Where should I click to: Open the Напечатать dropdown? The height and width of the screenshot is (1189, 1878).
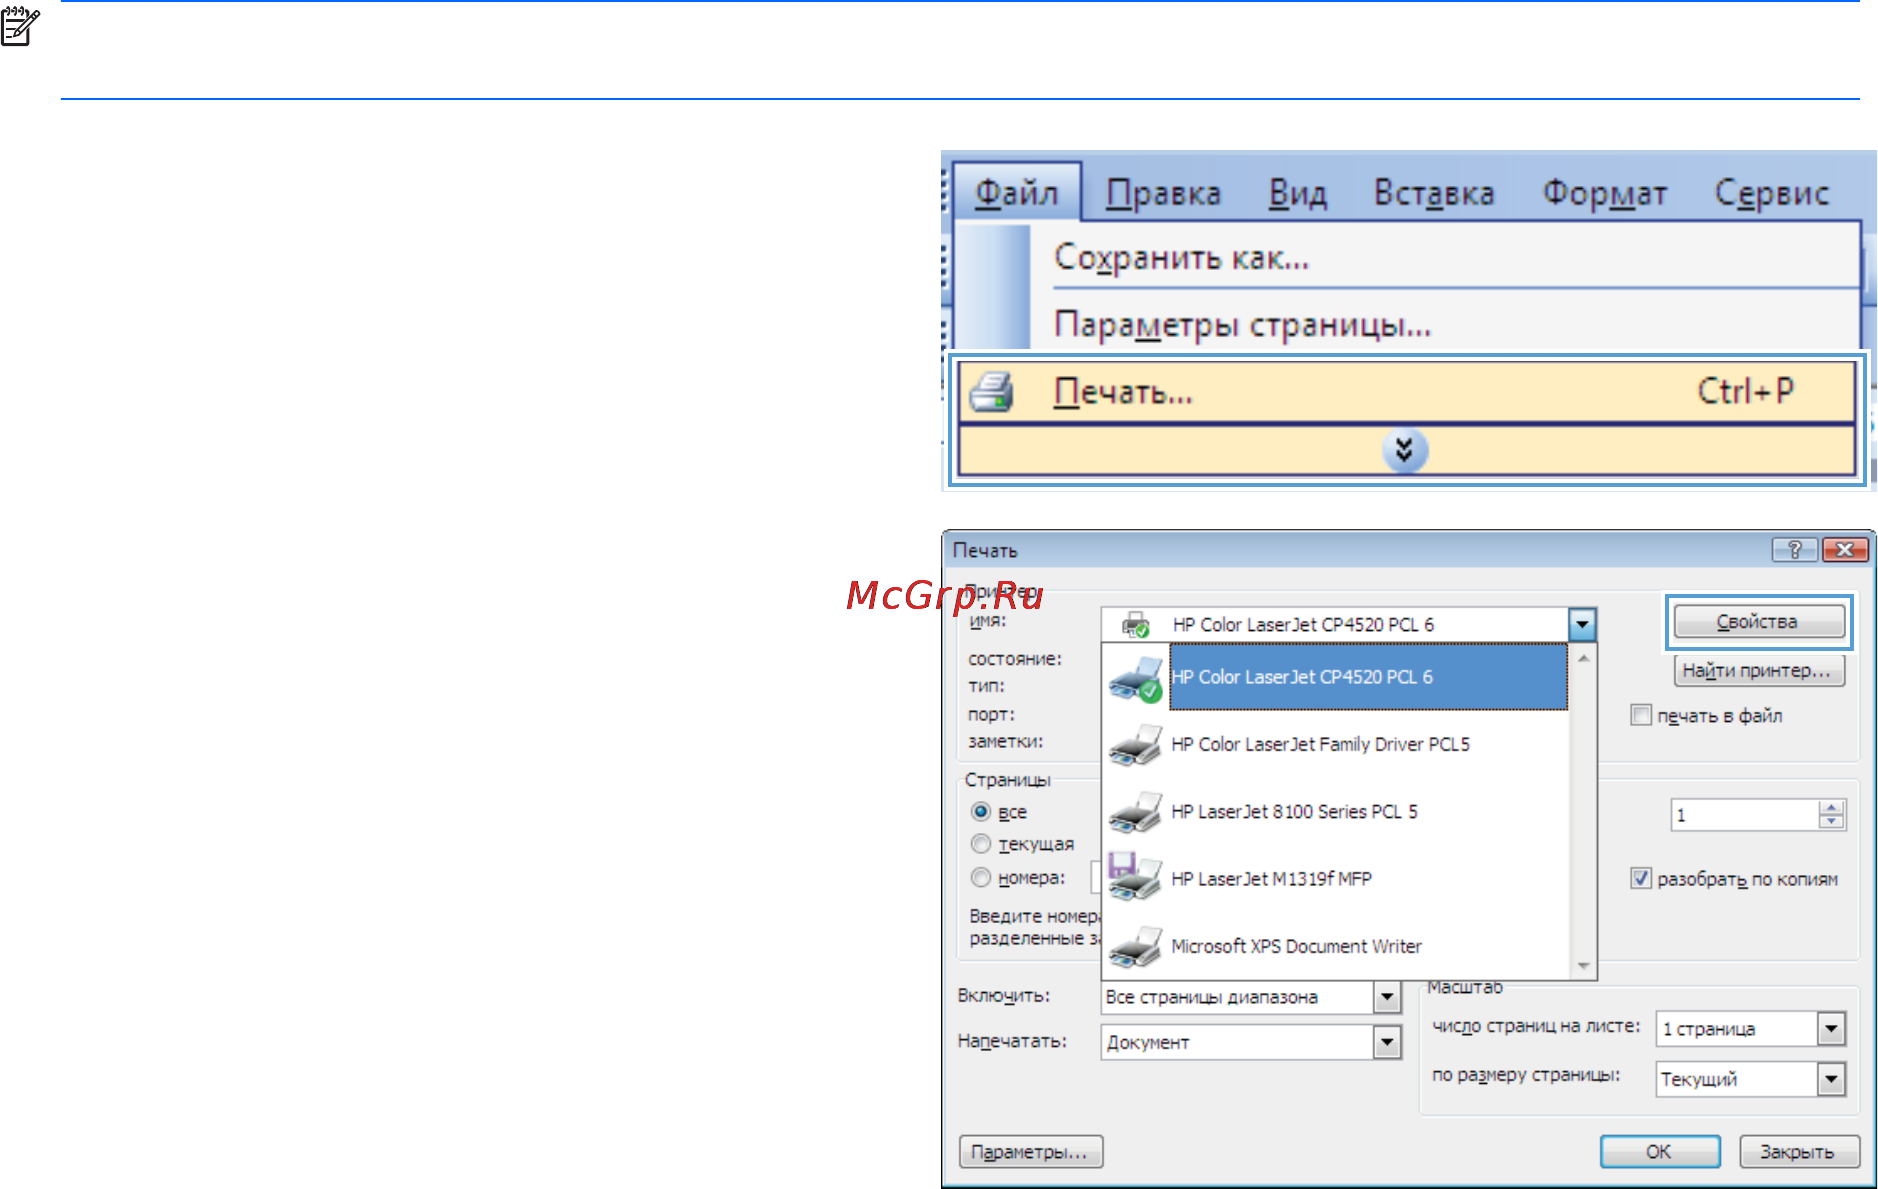coord(1386,1042)
